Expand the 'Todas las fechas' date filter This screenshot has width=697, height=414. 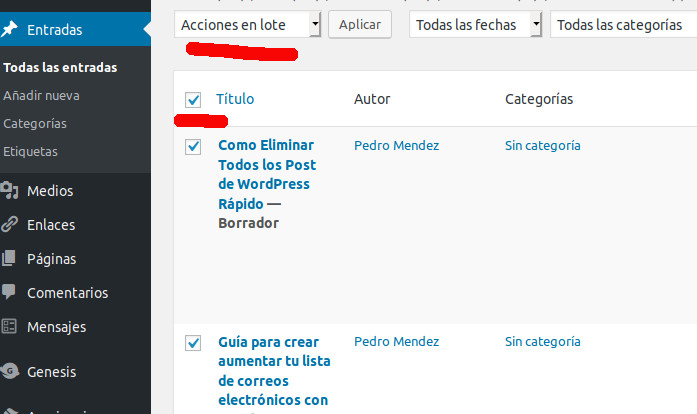coord(476,25)
